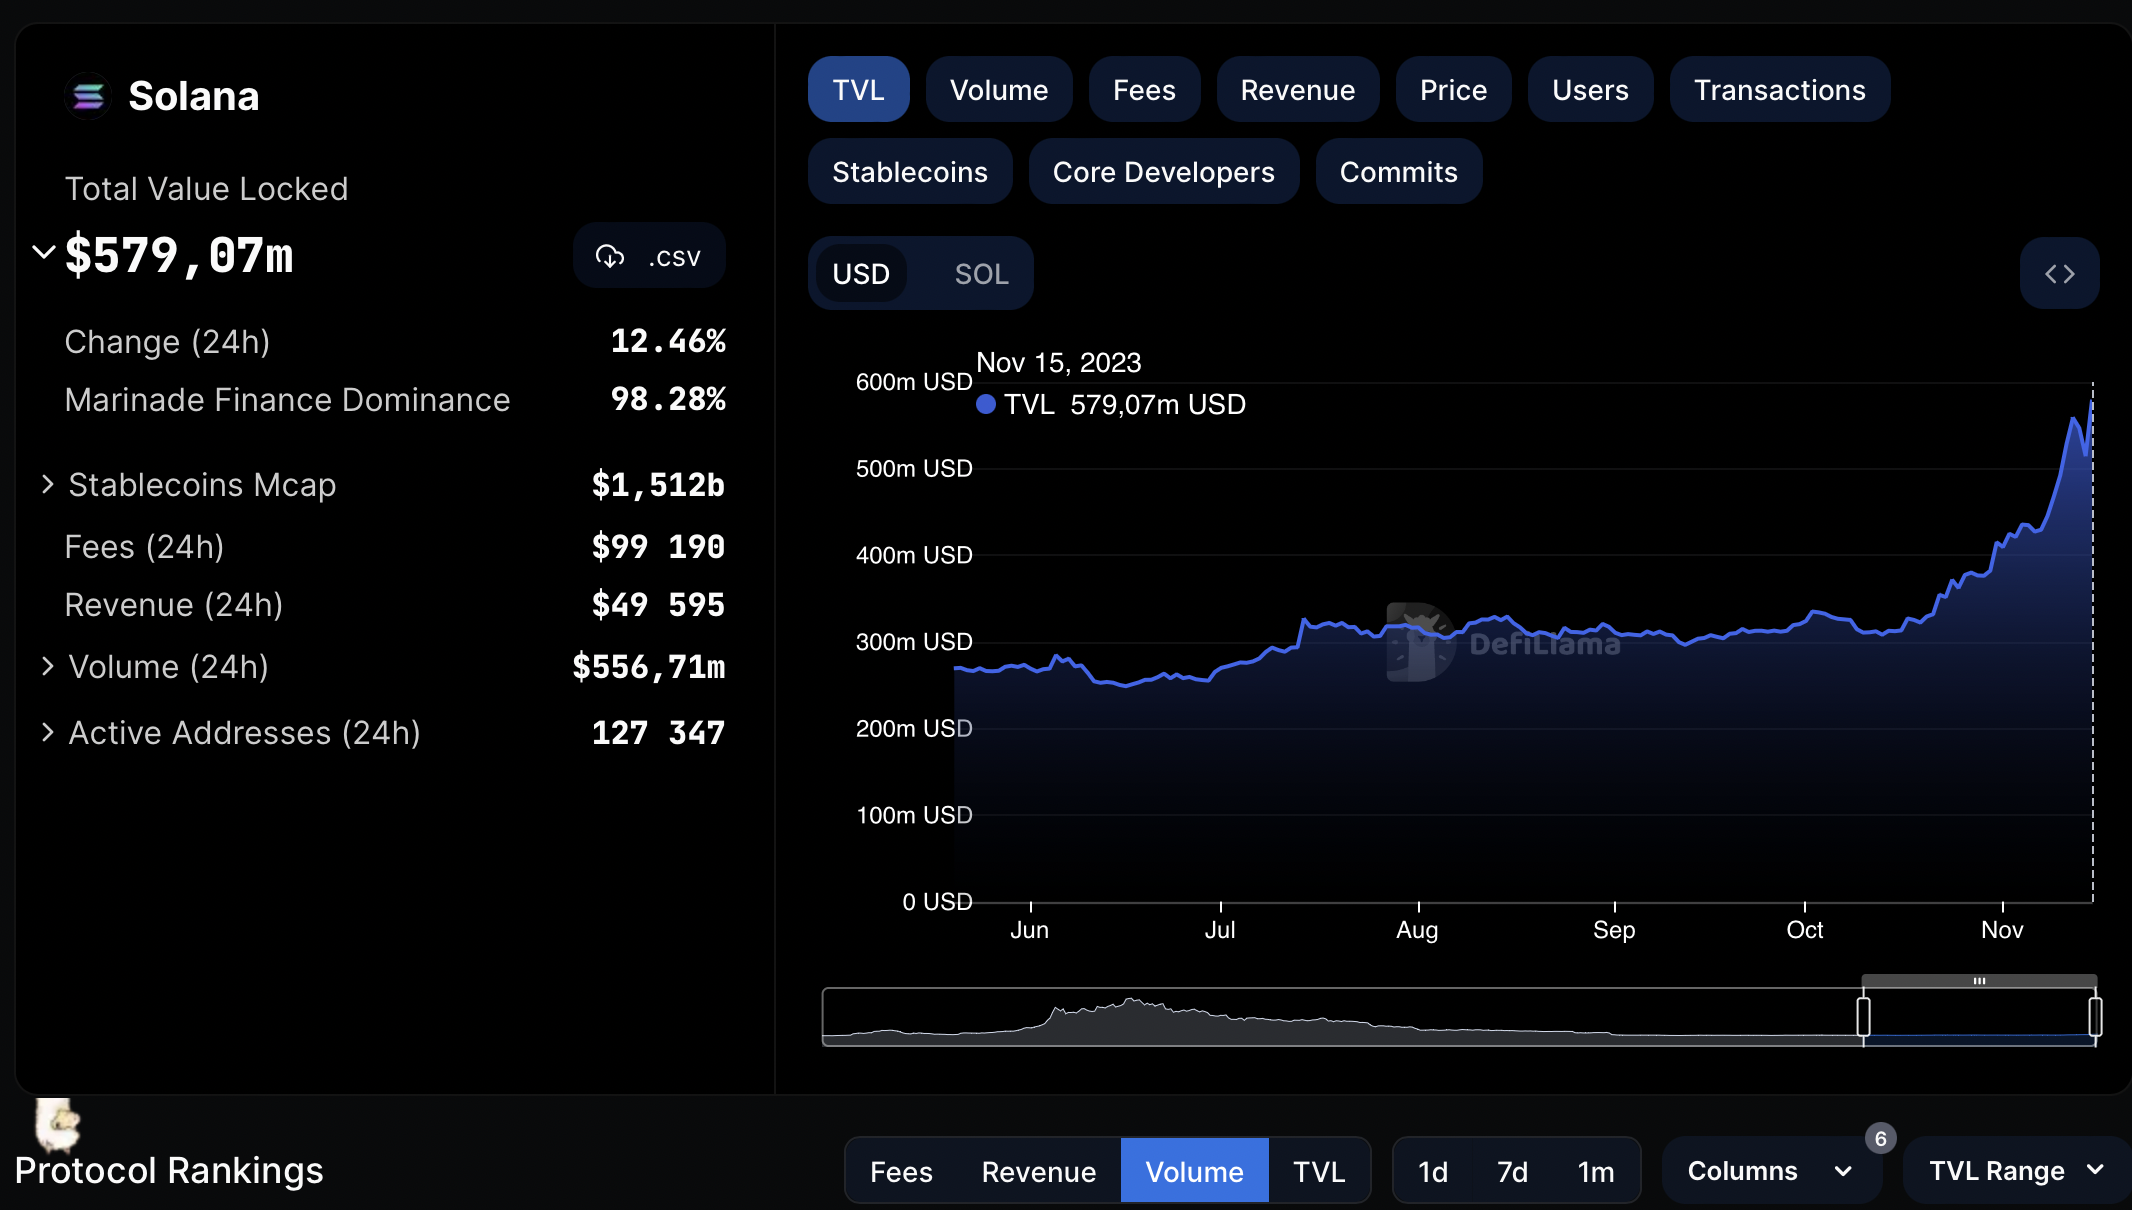
Task: Switch rankings to the Fees tab
Action: pos(900,1171)
